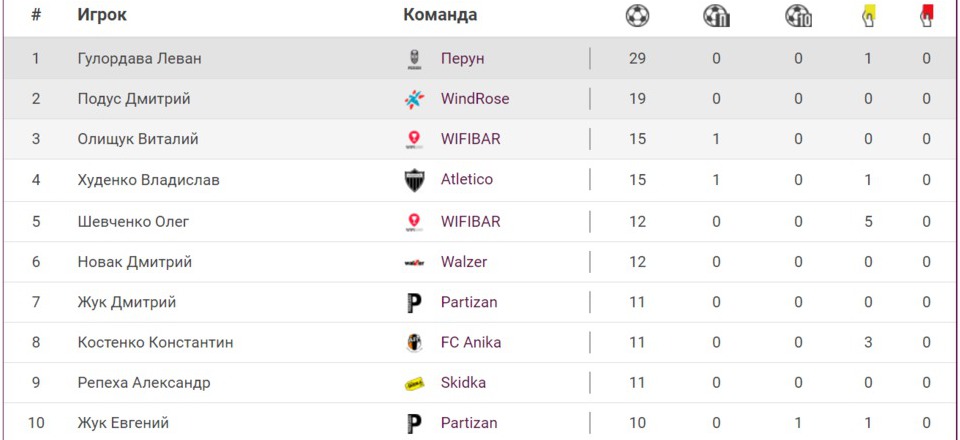Select player Костенко Константин
Image resolution: width=960 pixels, height=440 pixels.
click(156, 342)
